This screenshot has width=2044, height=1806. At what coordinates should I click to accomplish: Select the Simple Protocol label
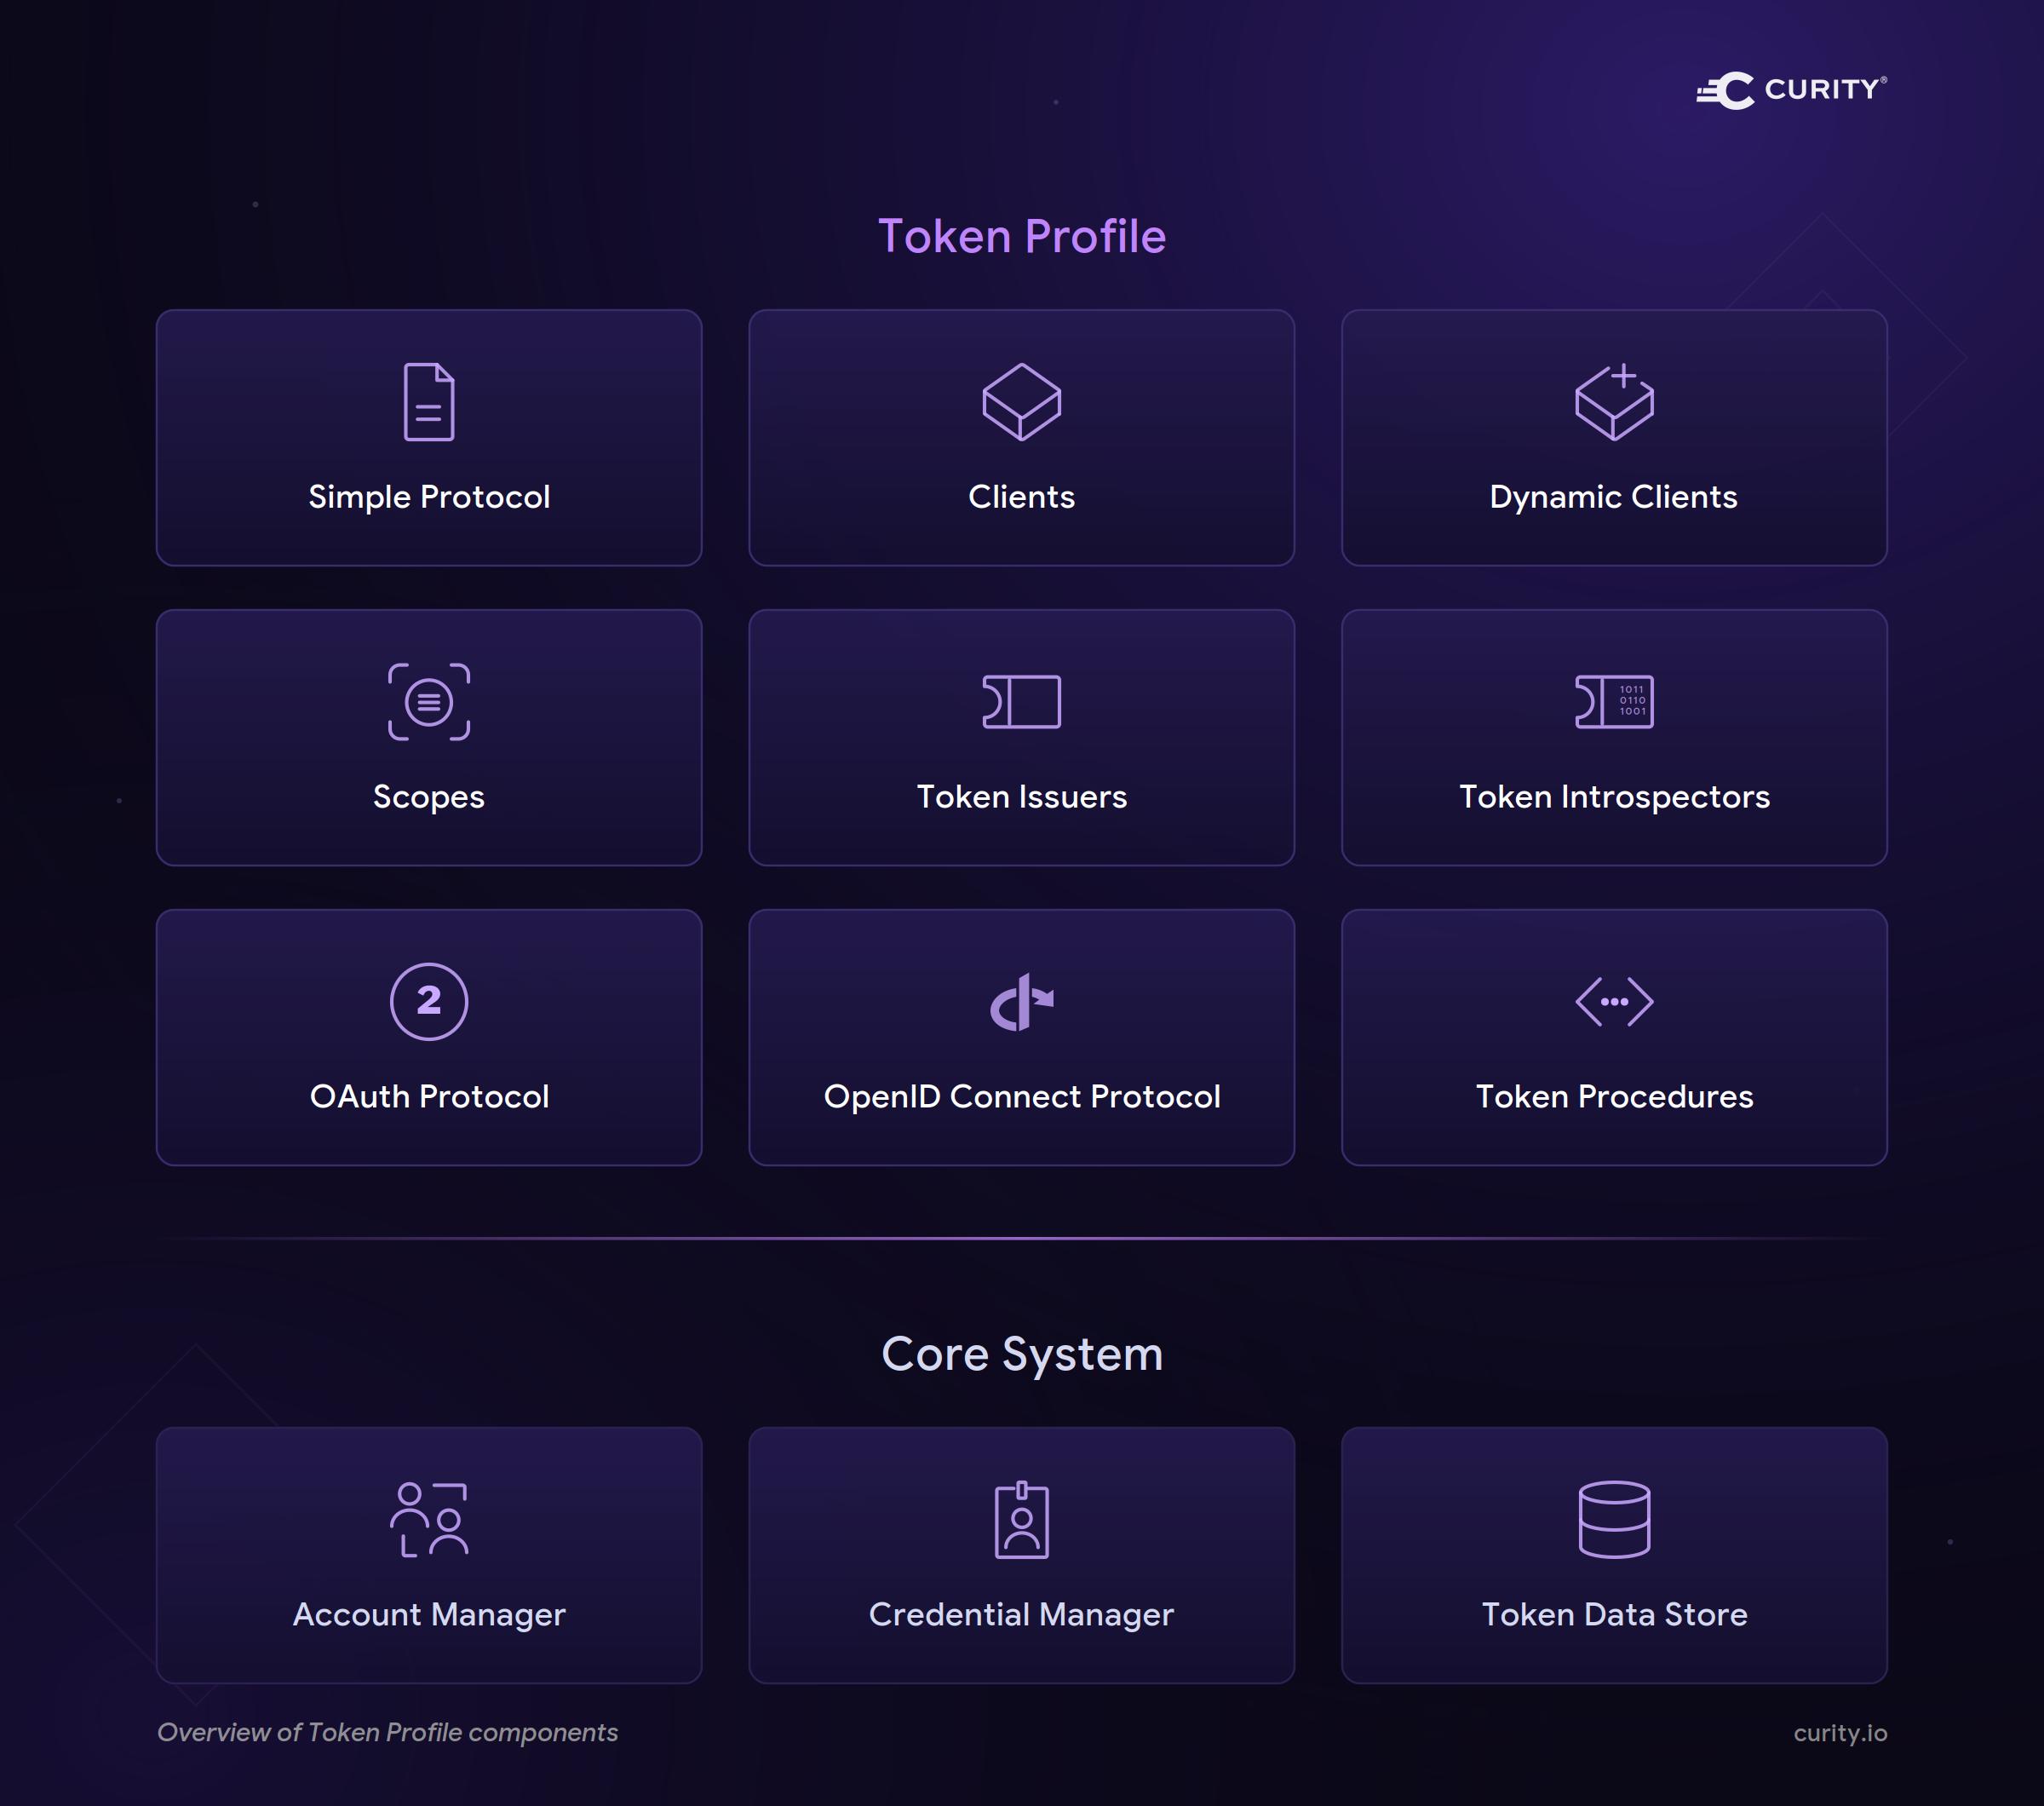coord(429,497)
